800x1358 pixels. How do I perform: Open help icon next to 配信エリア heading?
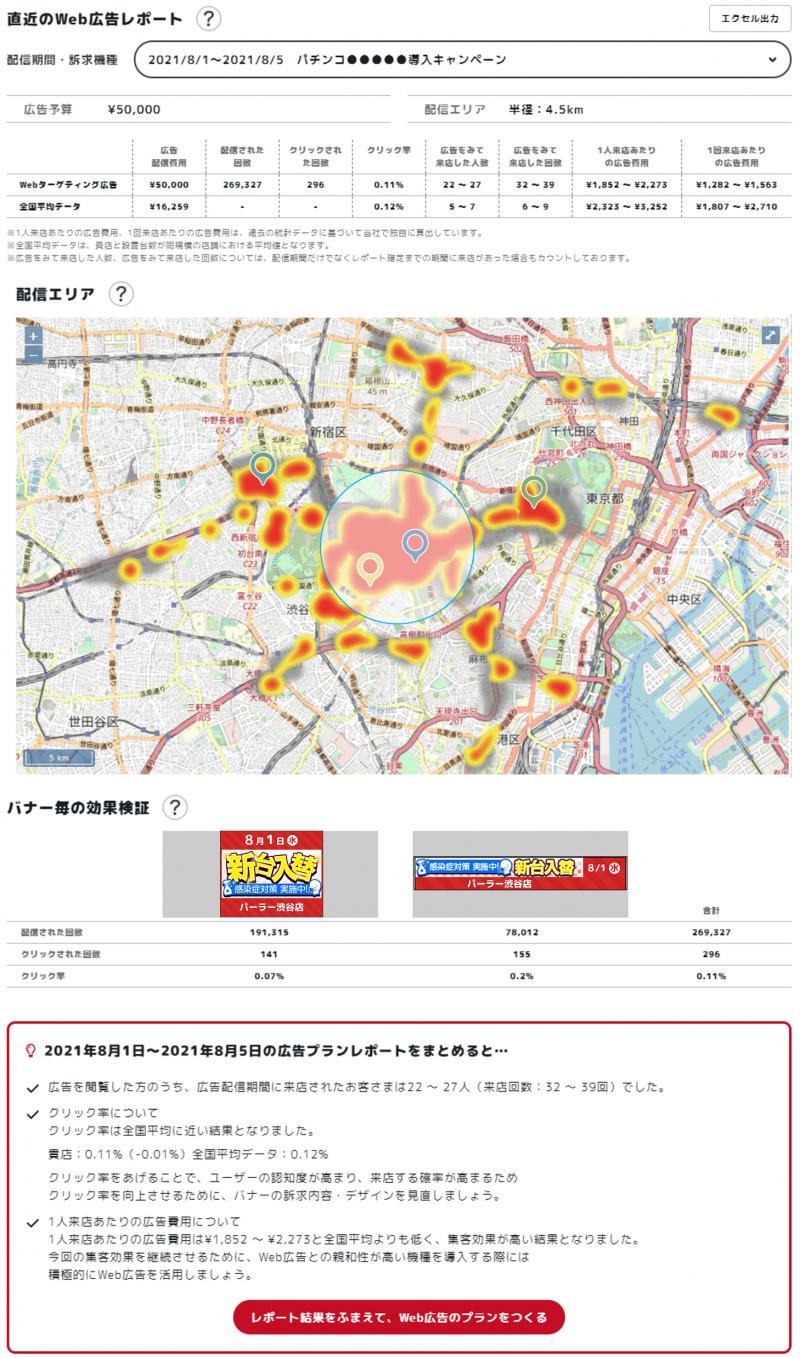(120, 294)
